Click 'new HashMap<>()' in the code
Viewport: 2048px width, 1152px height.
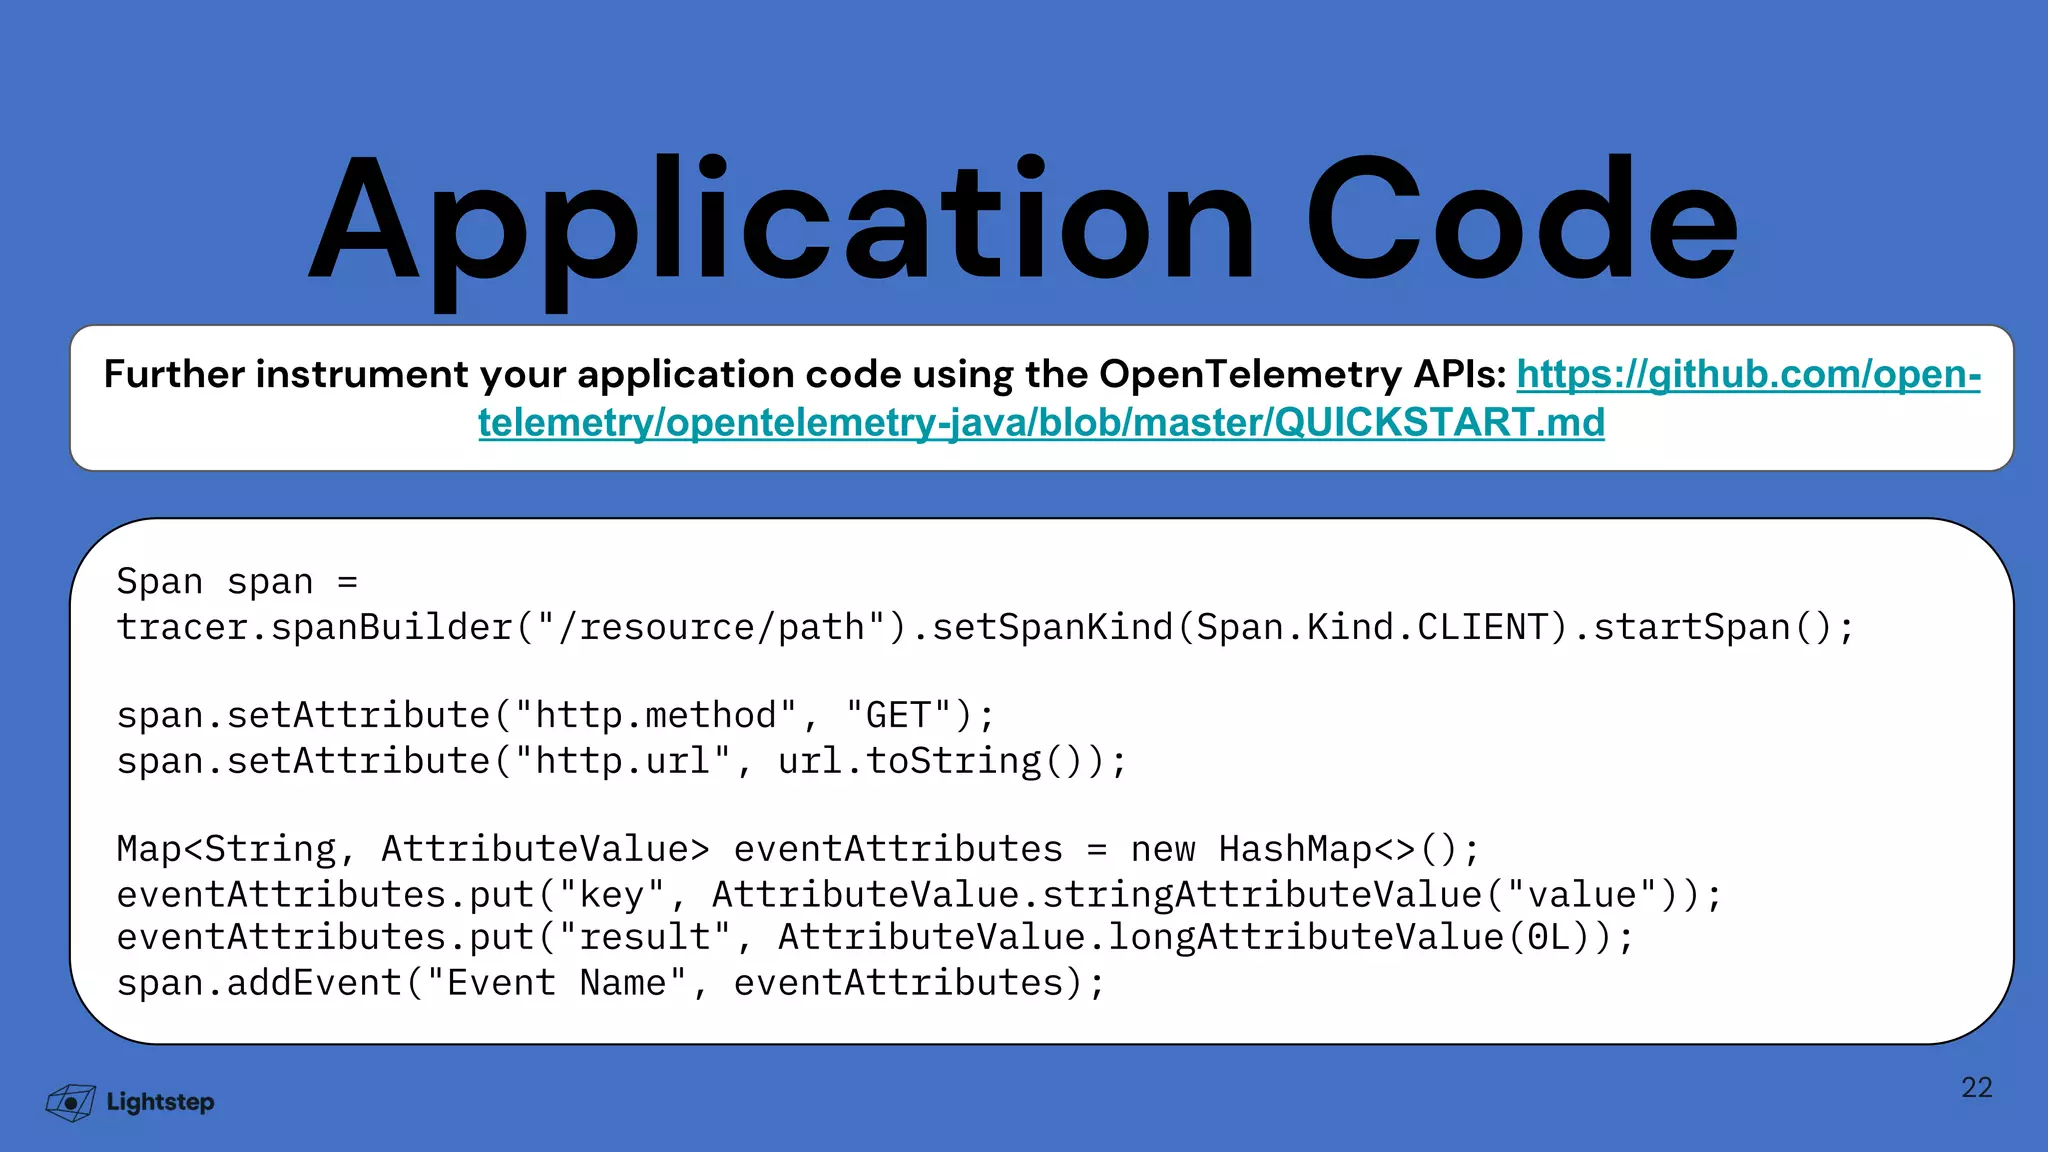[x=1292, y=850]
